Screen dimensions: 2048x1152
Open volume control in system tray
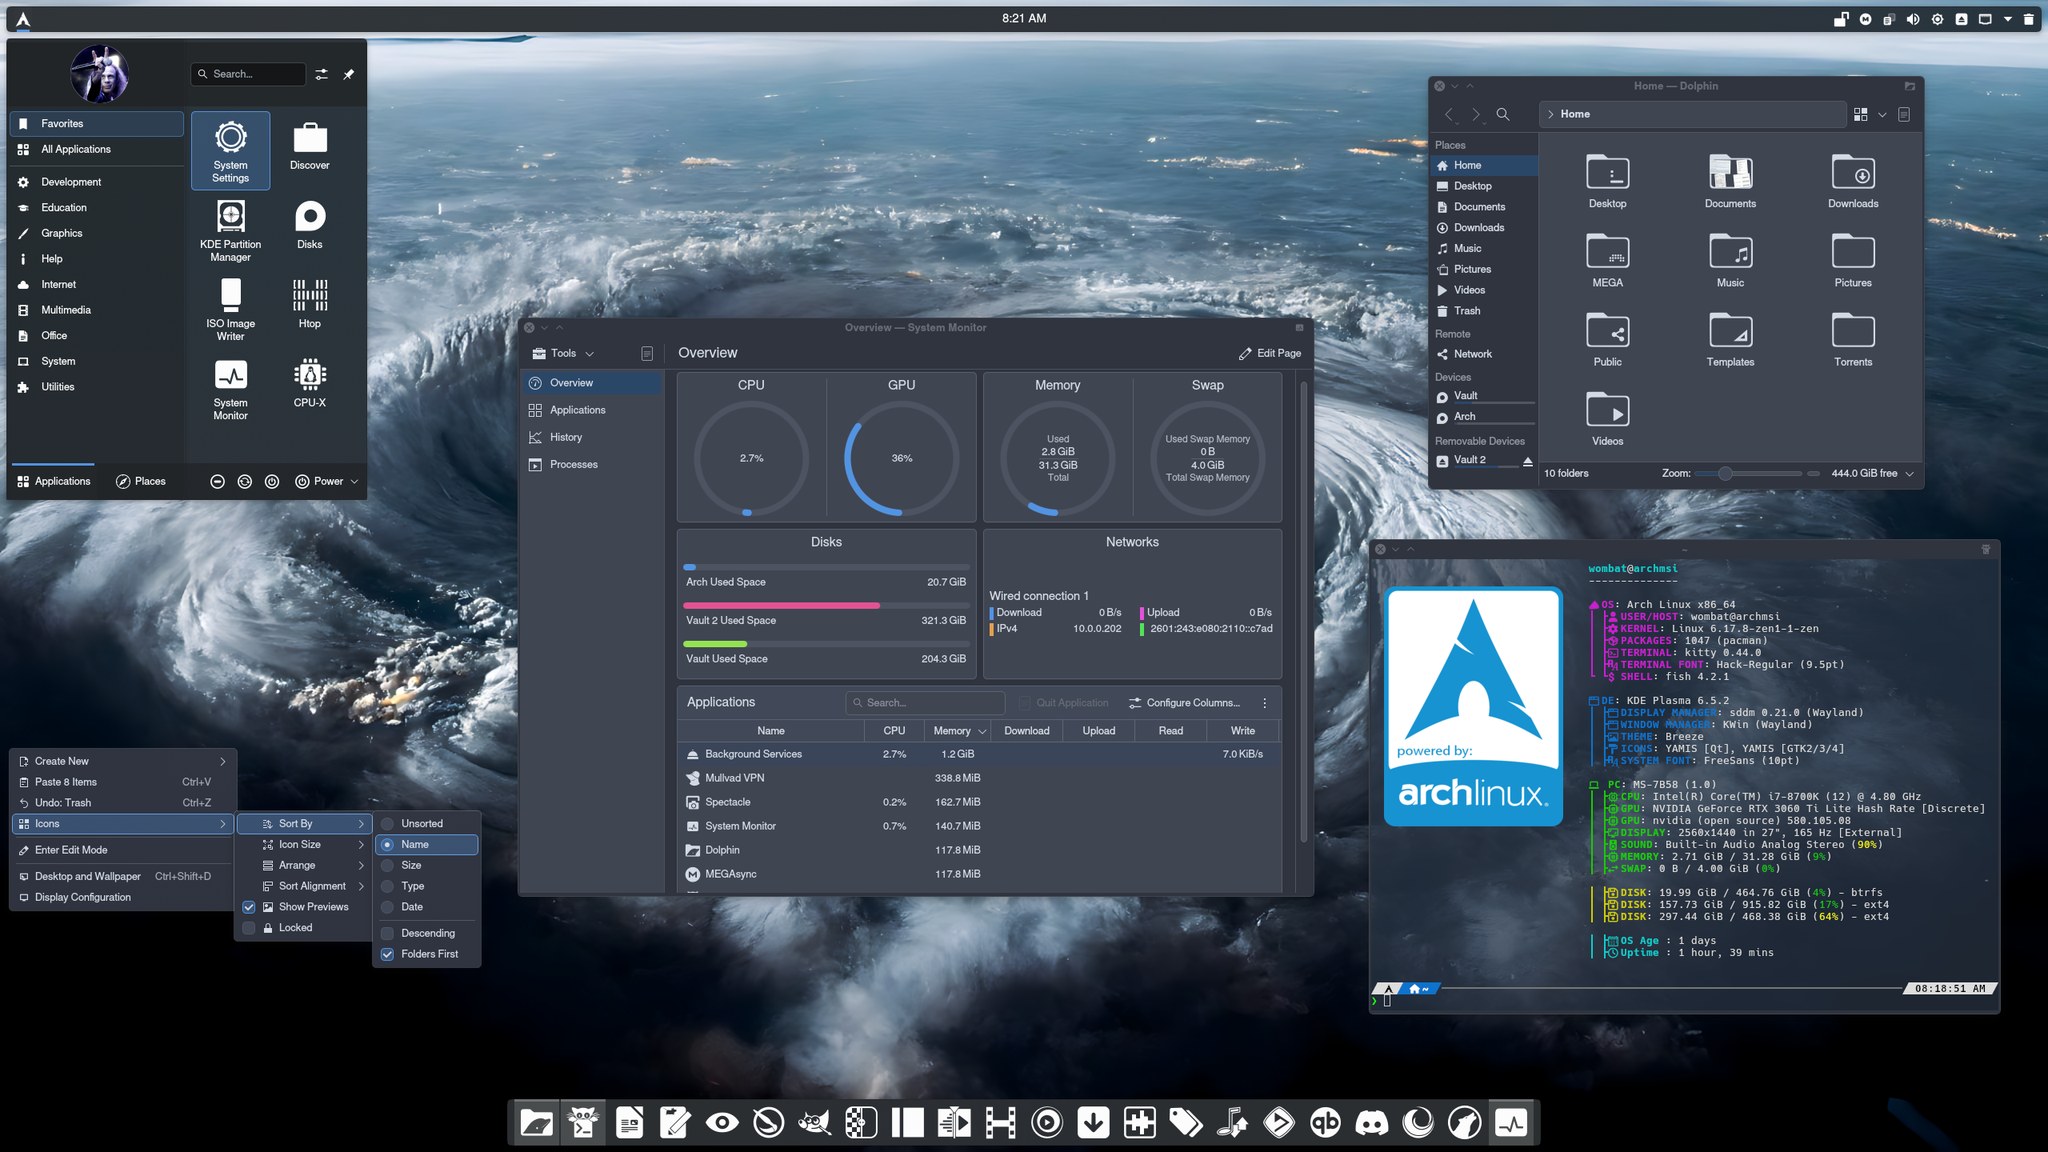1912,19
